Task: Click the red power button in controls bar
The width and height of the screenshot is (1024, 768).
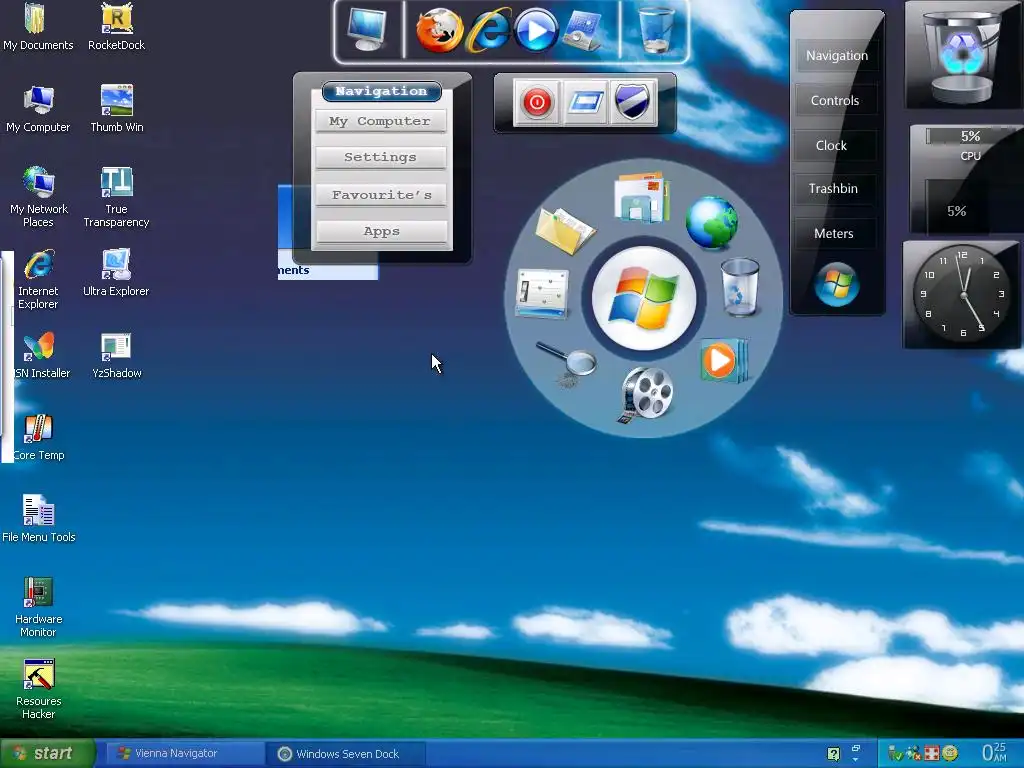Action: pos(537,102)
